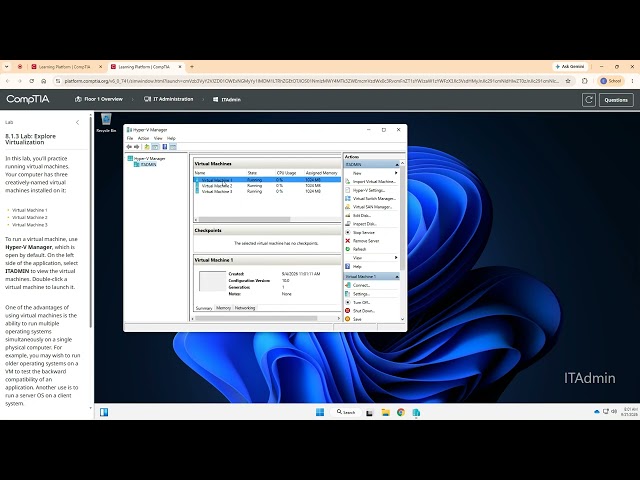
Task: Click the Assigned Memory column header
Action: (x=322, y=173)
